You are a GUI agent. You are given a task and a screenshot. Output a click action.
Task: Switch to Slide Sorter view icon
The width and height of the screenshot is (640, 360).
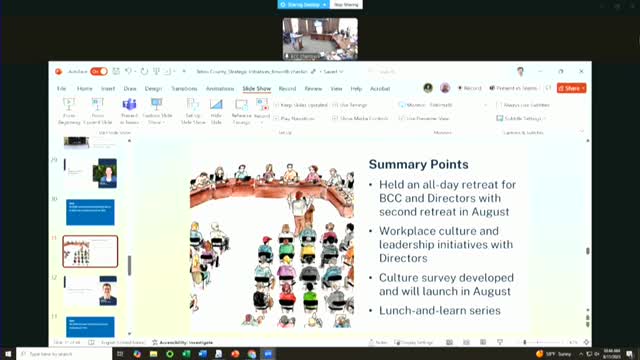(x=466, y=342)
